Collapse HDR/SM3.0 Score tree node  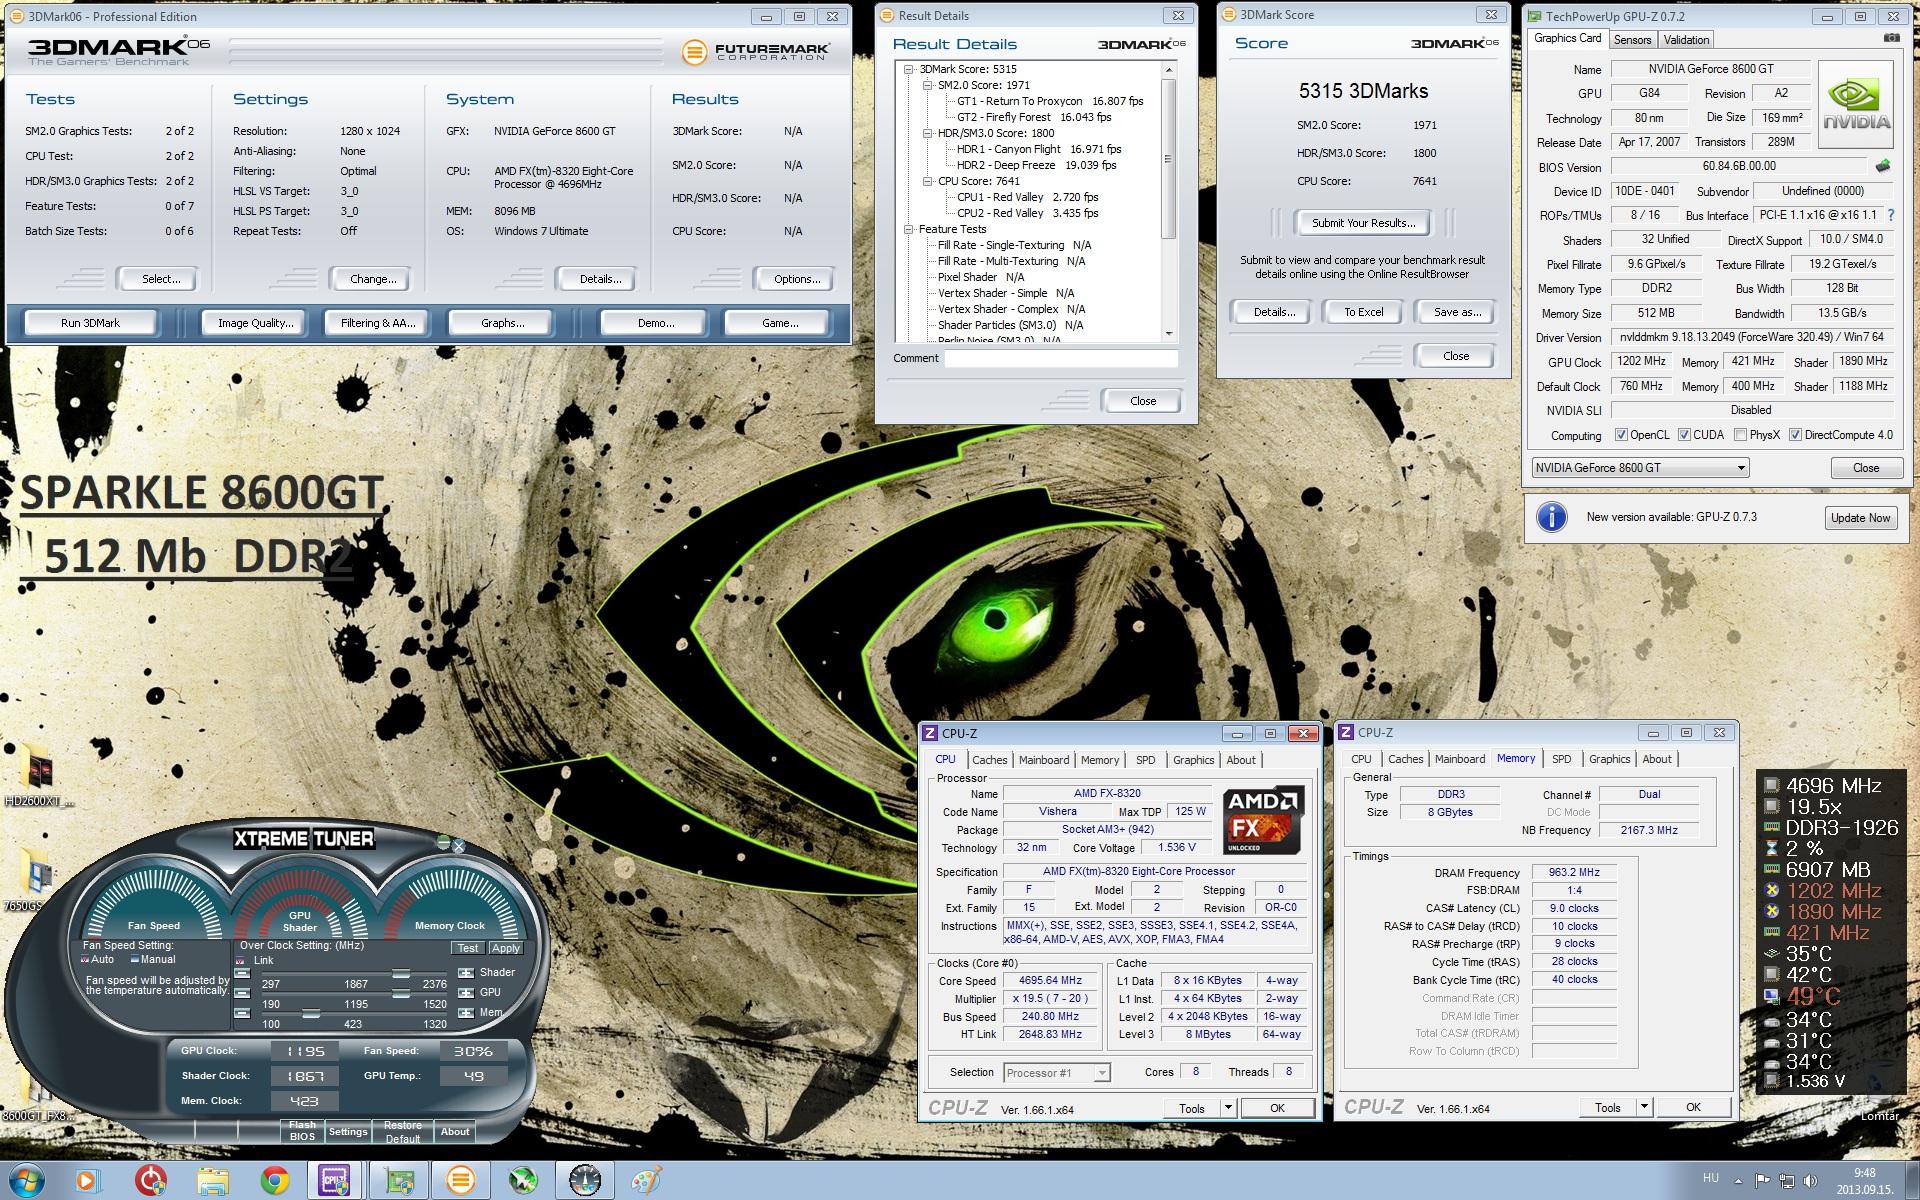coord(927,133)
